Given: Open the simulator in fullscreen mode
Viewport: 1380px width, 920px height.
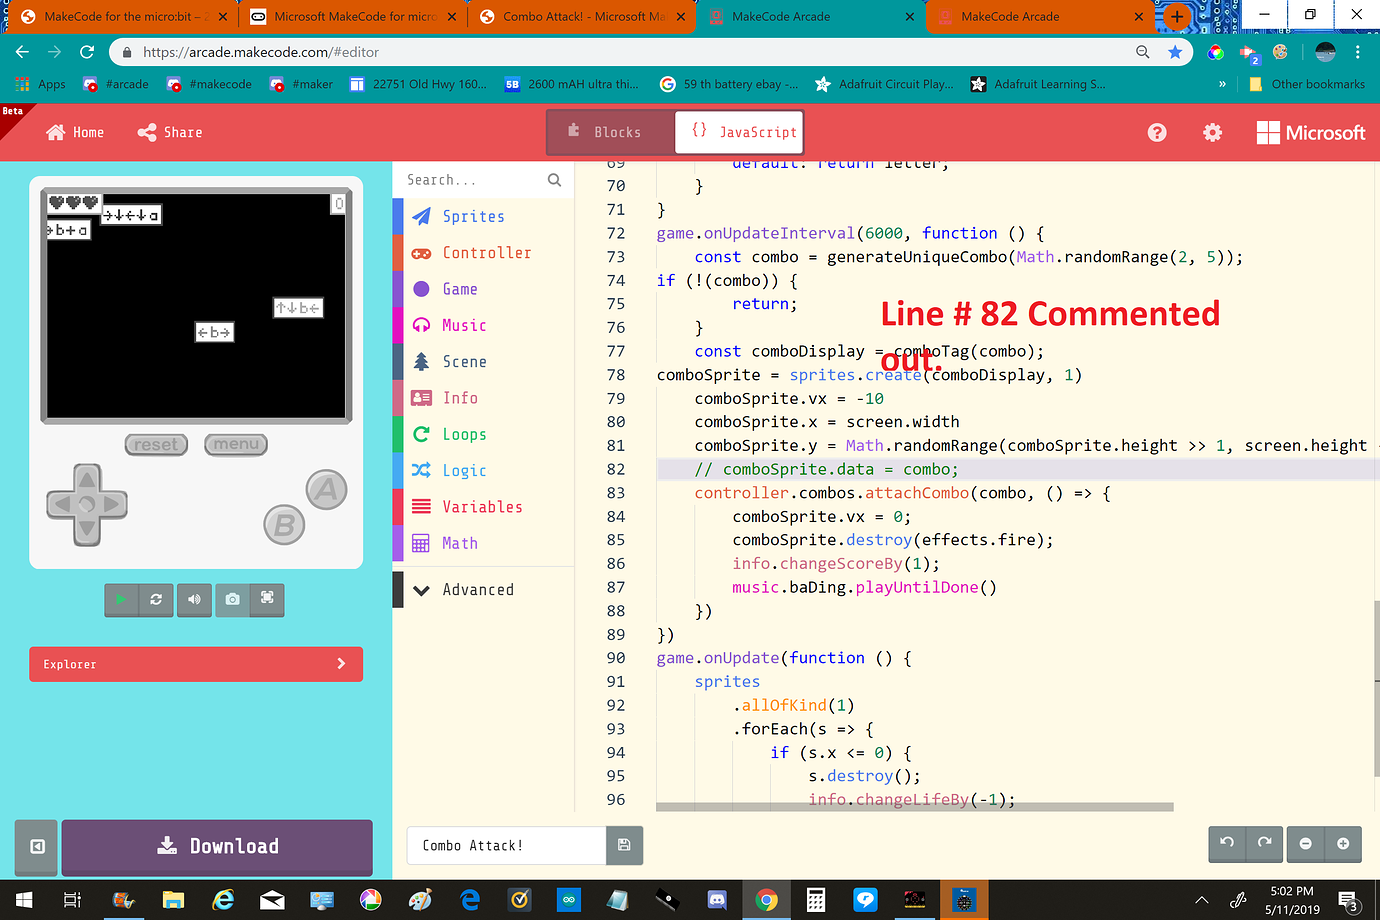Looking at the screenshot, I should 266,600.
